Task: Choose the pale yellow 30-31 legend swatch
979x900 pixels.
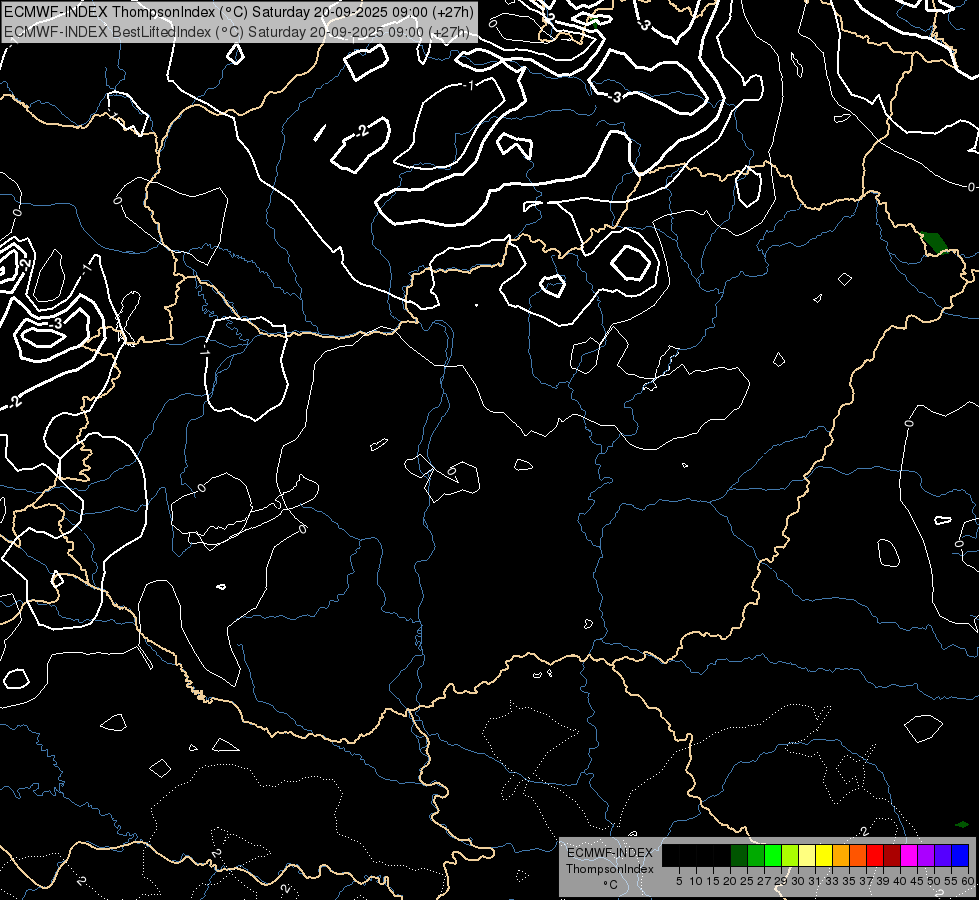Action: point(807,855)
